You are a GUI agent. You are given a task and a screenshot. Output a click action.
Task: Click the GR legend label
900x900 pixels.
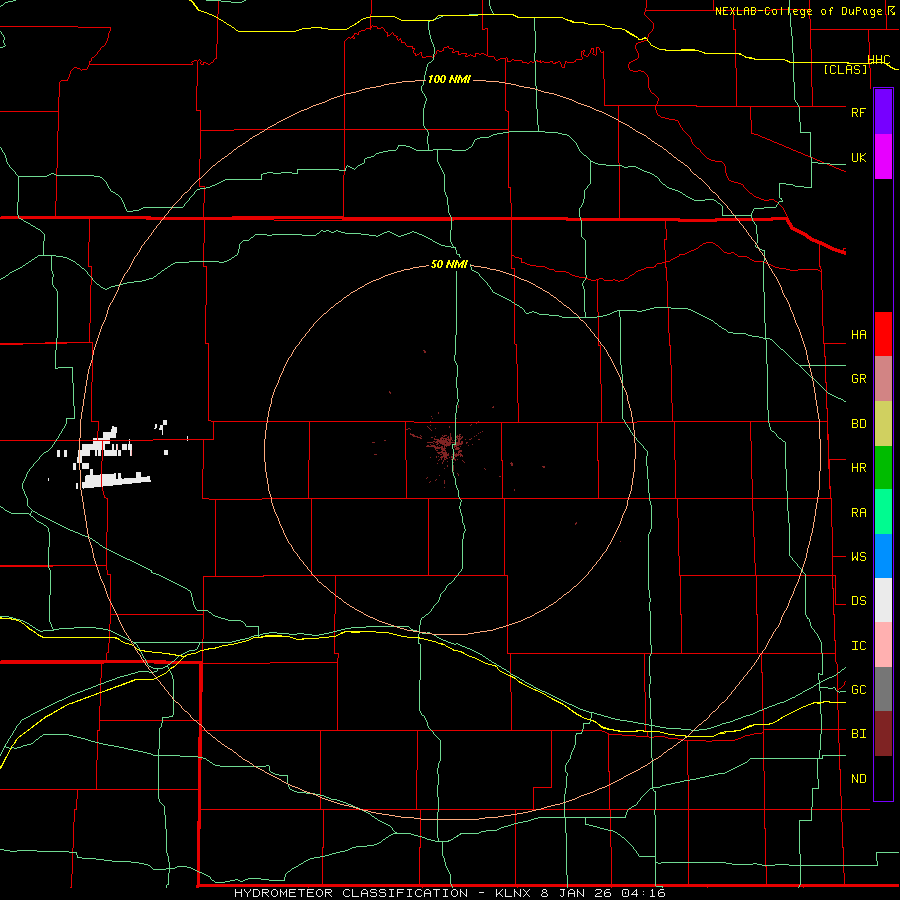858,379
